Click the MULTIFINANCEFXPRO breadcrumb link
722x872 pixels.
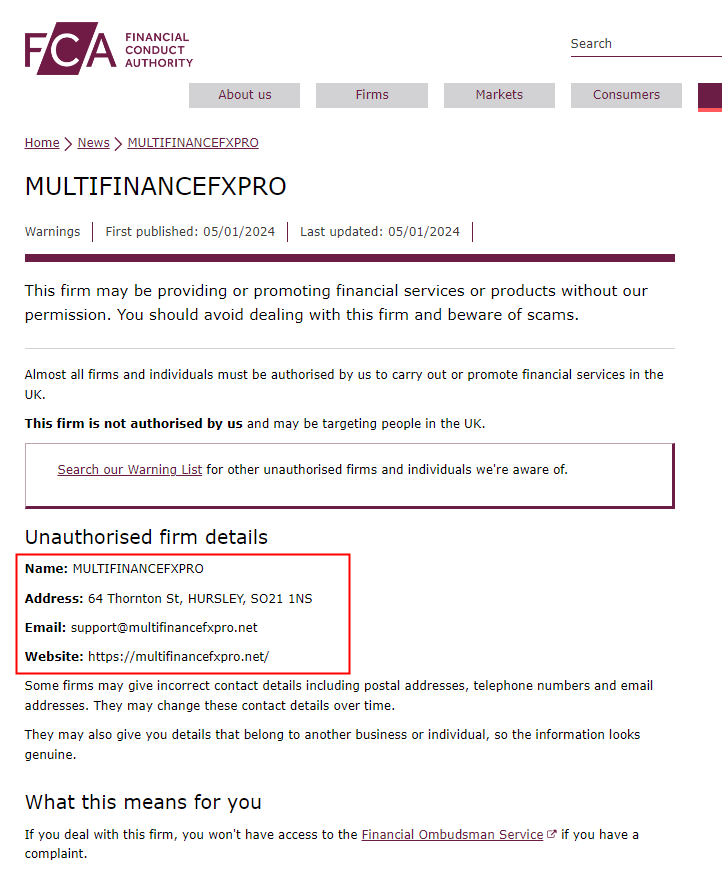(x=193, y=143)
